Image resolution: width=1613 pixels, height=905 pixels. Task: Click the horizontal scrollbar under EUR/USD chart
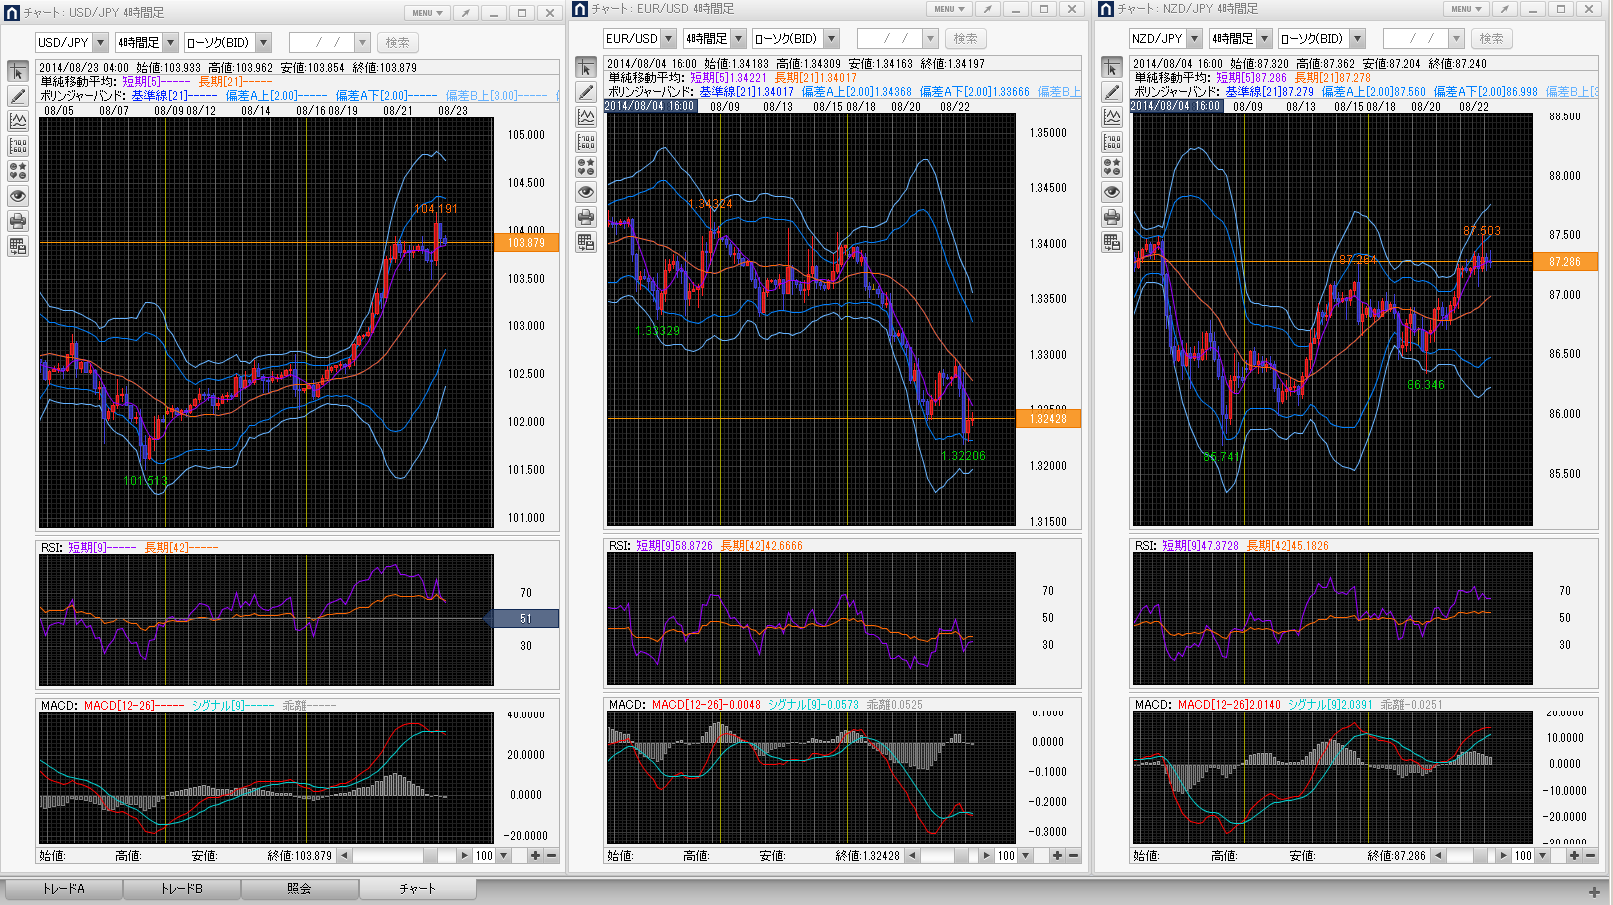[946, 856]
